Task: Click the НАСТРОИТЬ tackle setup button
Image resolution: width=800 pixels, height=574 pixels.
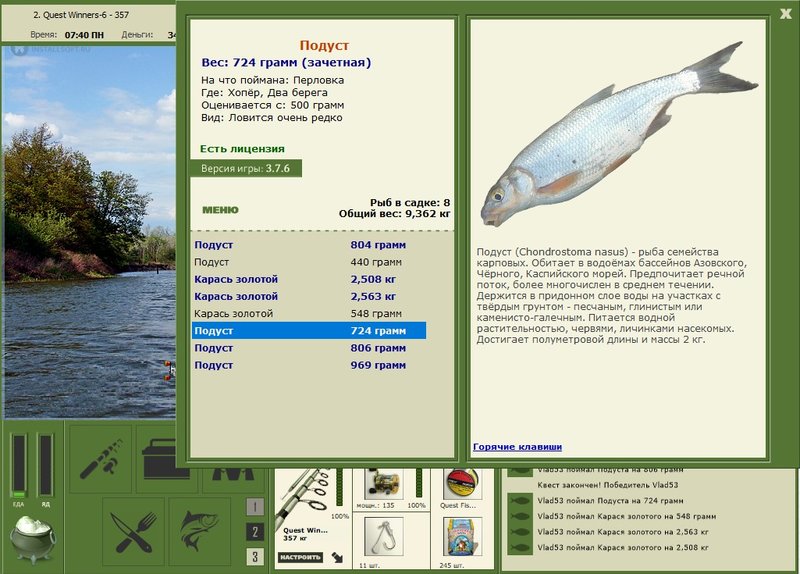Action: click(301, 557)
